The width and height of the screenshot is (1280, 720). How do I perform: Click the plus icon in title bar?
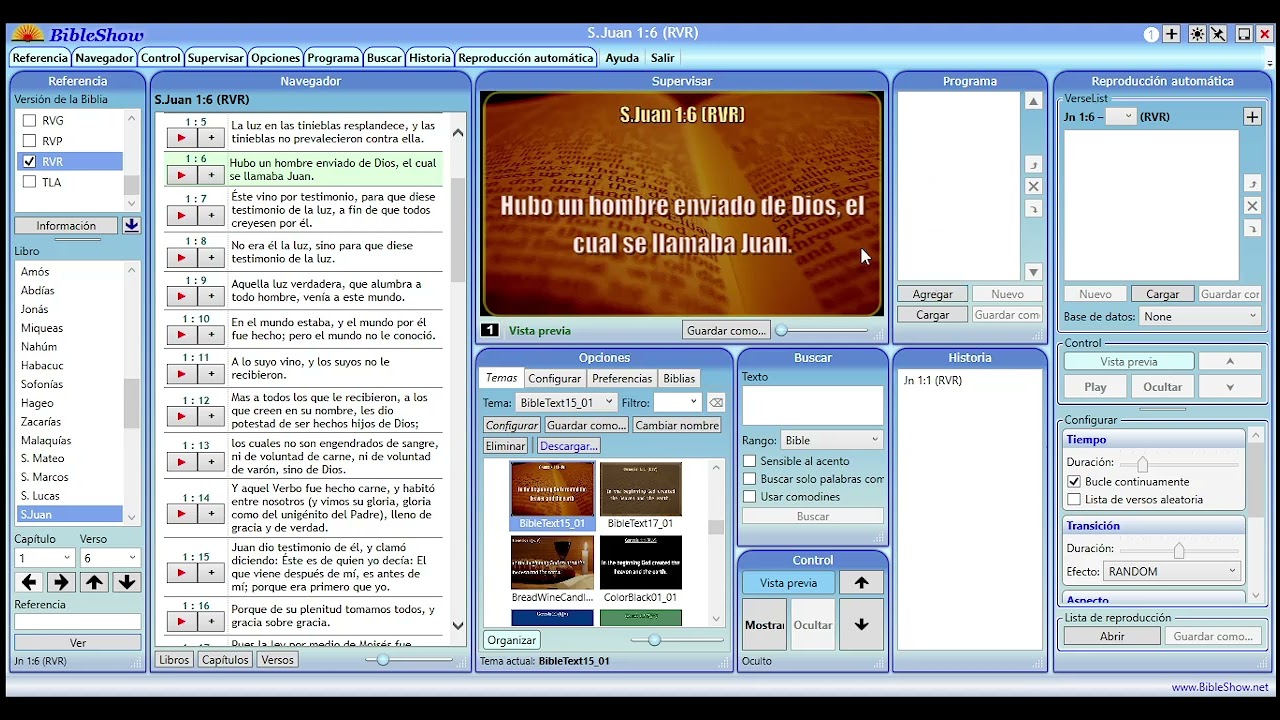pos(1172,34)
